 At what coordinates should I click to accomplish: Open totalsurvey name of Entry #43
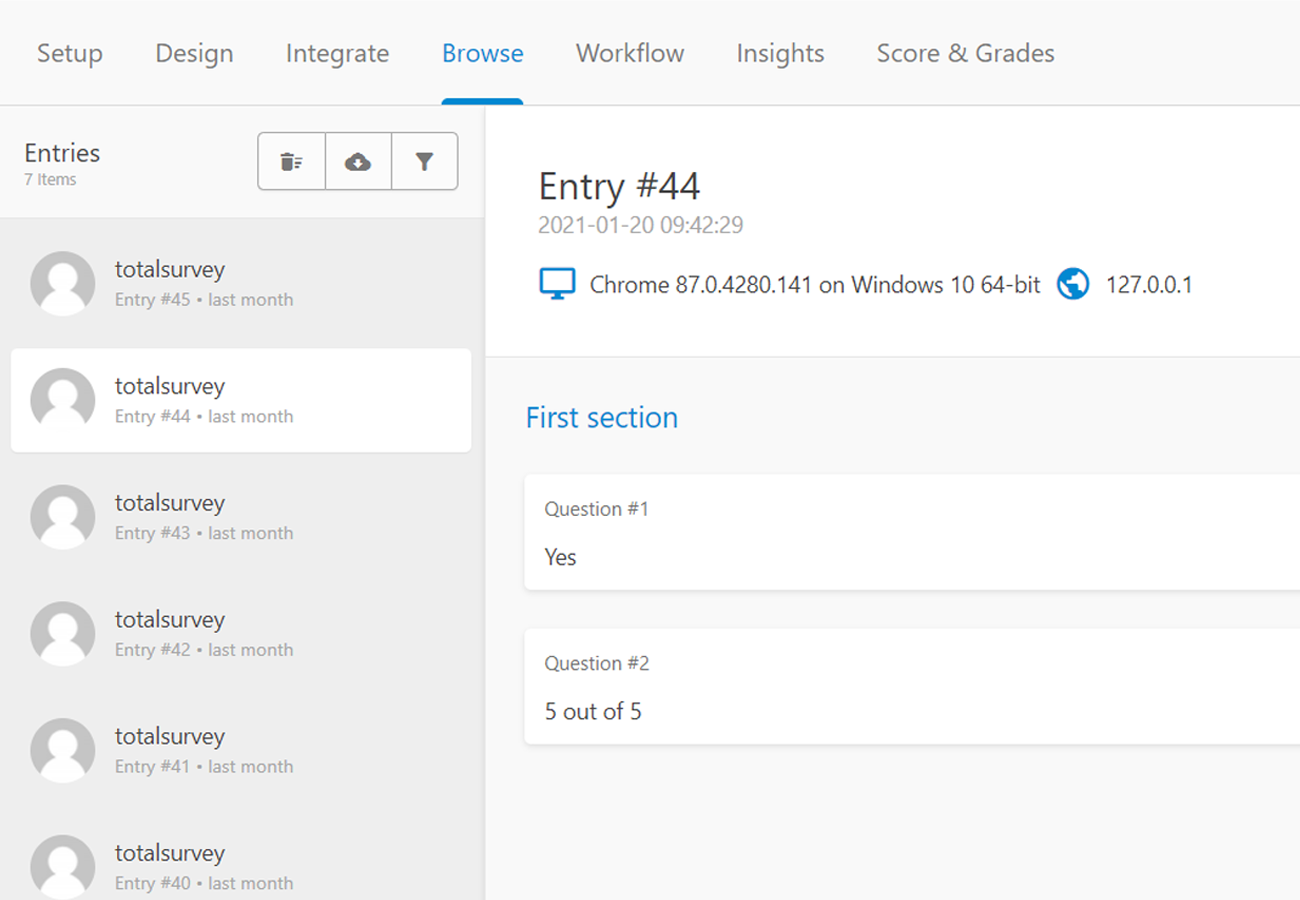pyautogui.click(x=170, y=503)
